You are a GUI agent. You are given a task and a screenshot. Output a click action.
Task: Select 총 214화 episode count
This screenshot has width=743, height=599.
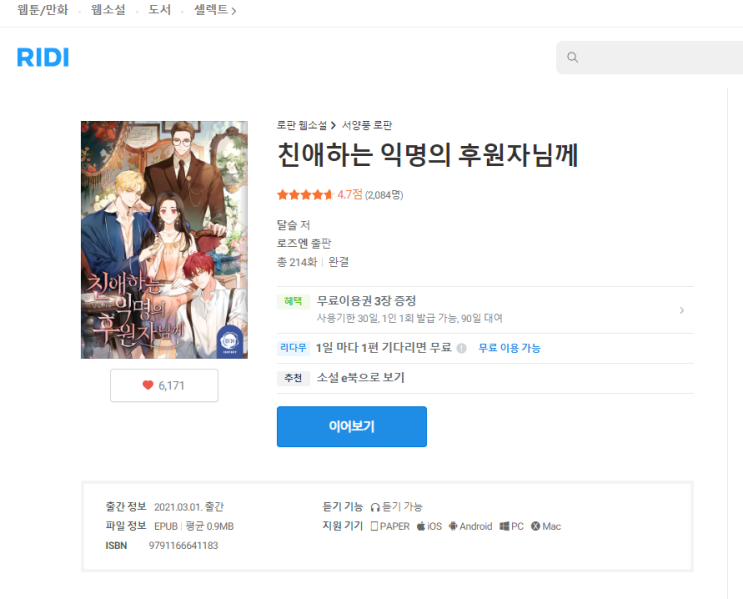click(x=297, y=262)
